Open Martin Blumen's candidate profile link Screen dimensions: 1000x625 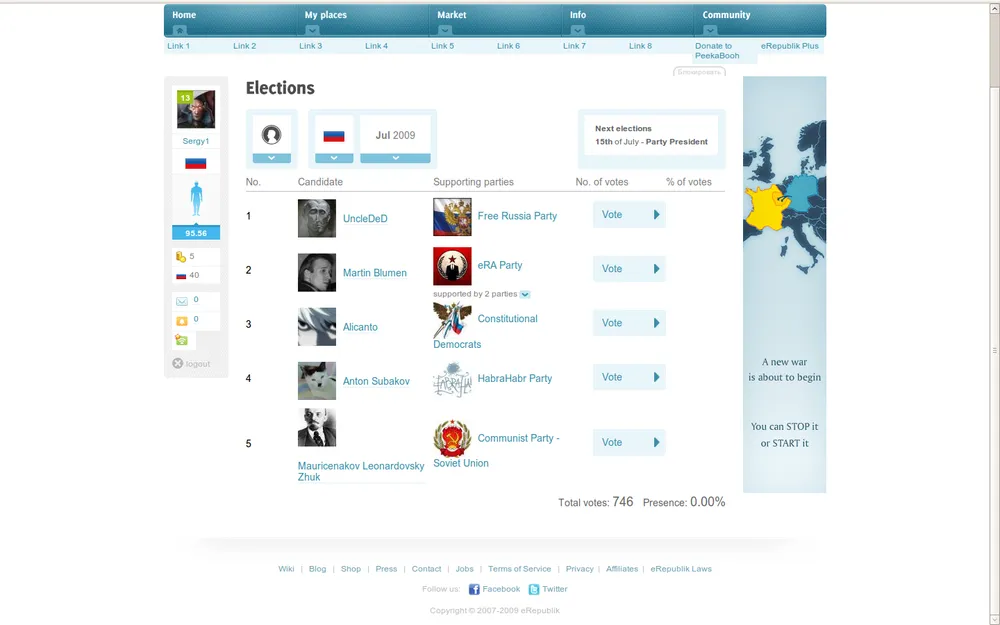click(x=374, y=273)
